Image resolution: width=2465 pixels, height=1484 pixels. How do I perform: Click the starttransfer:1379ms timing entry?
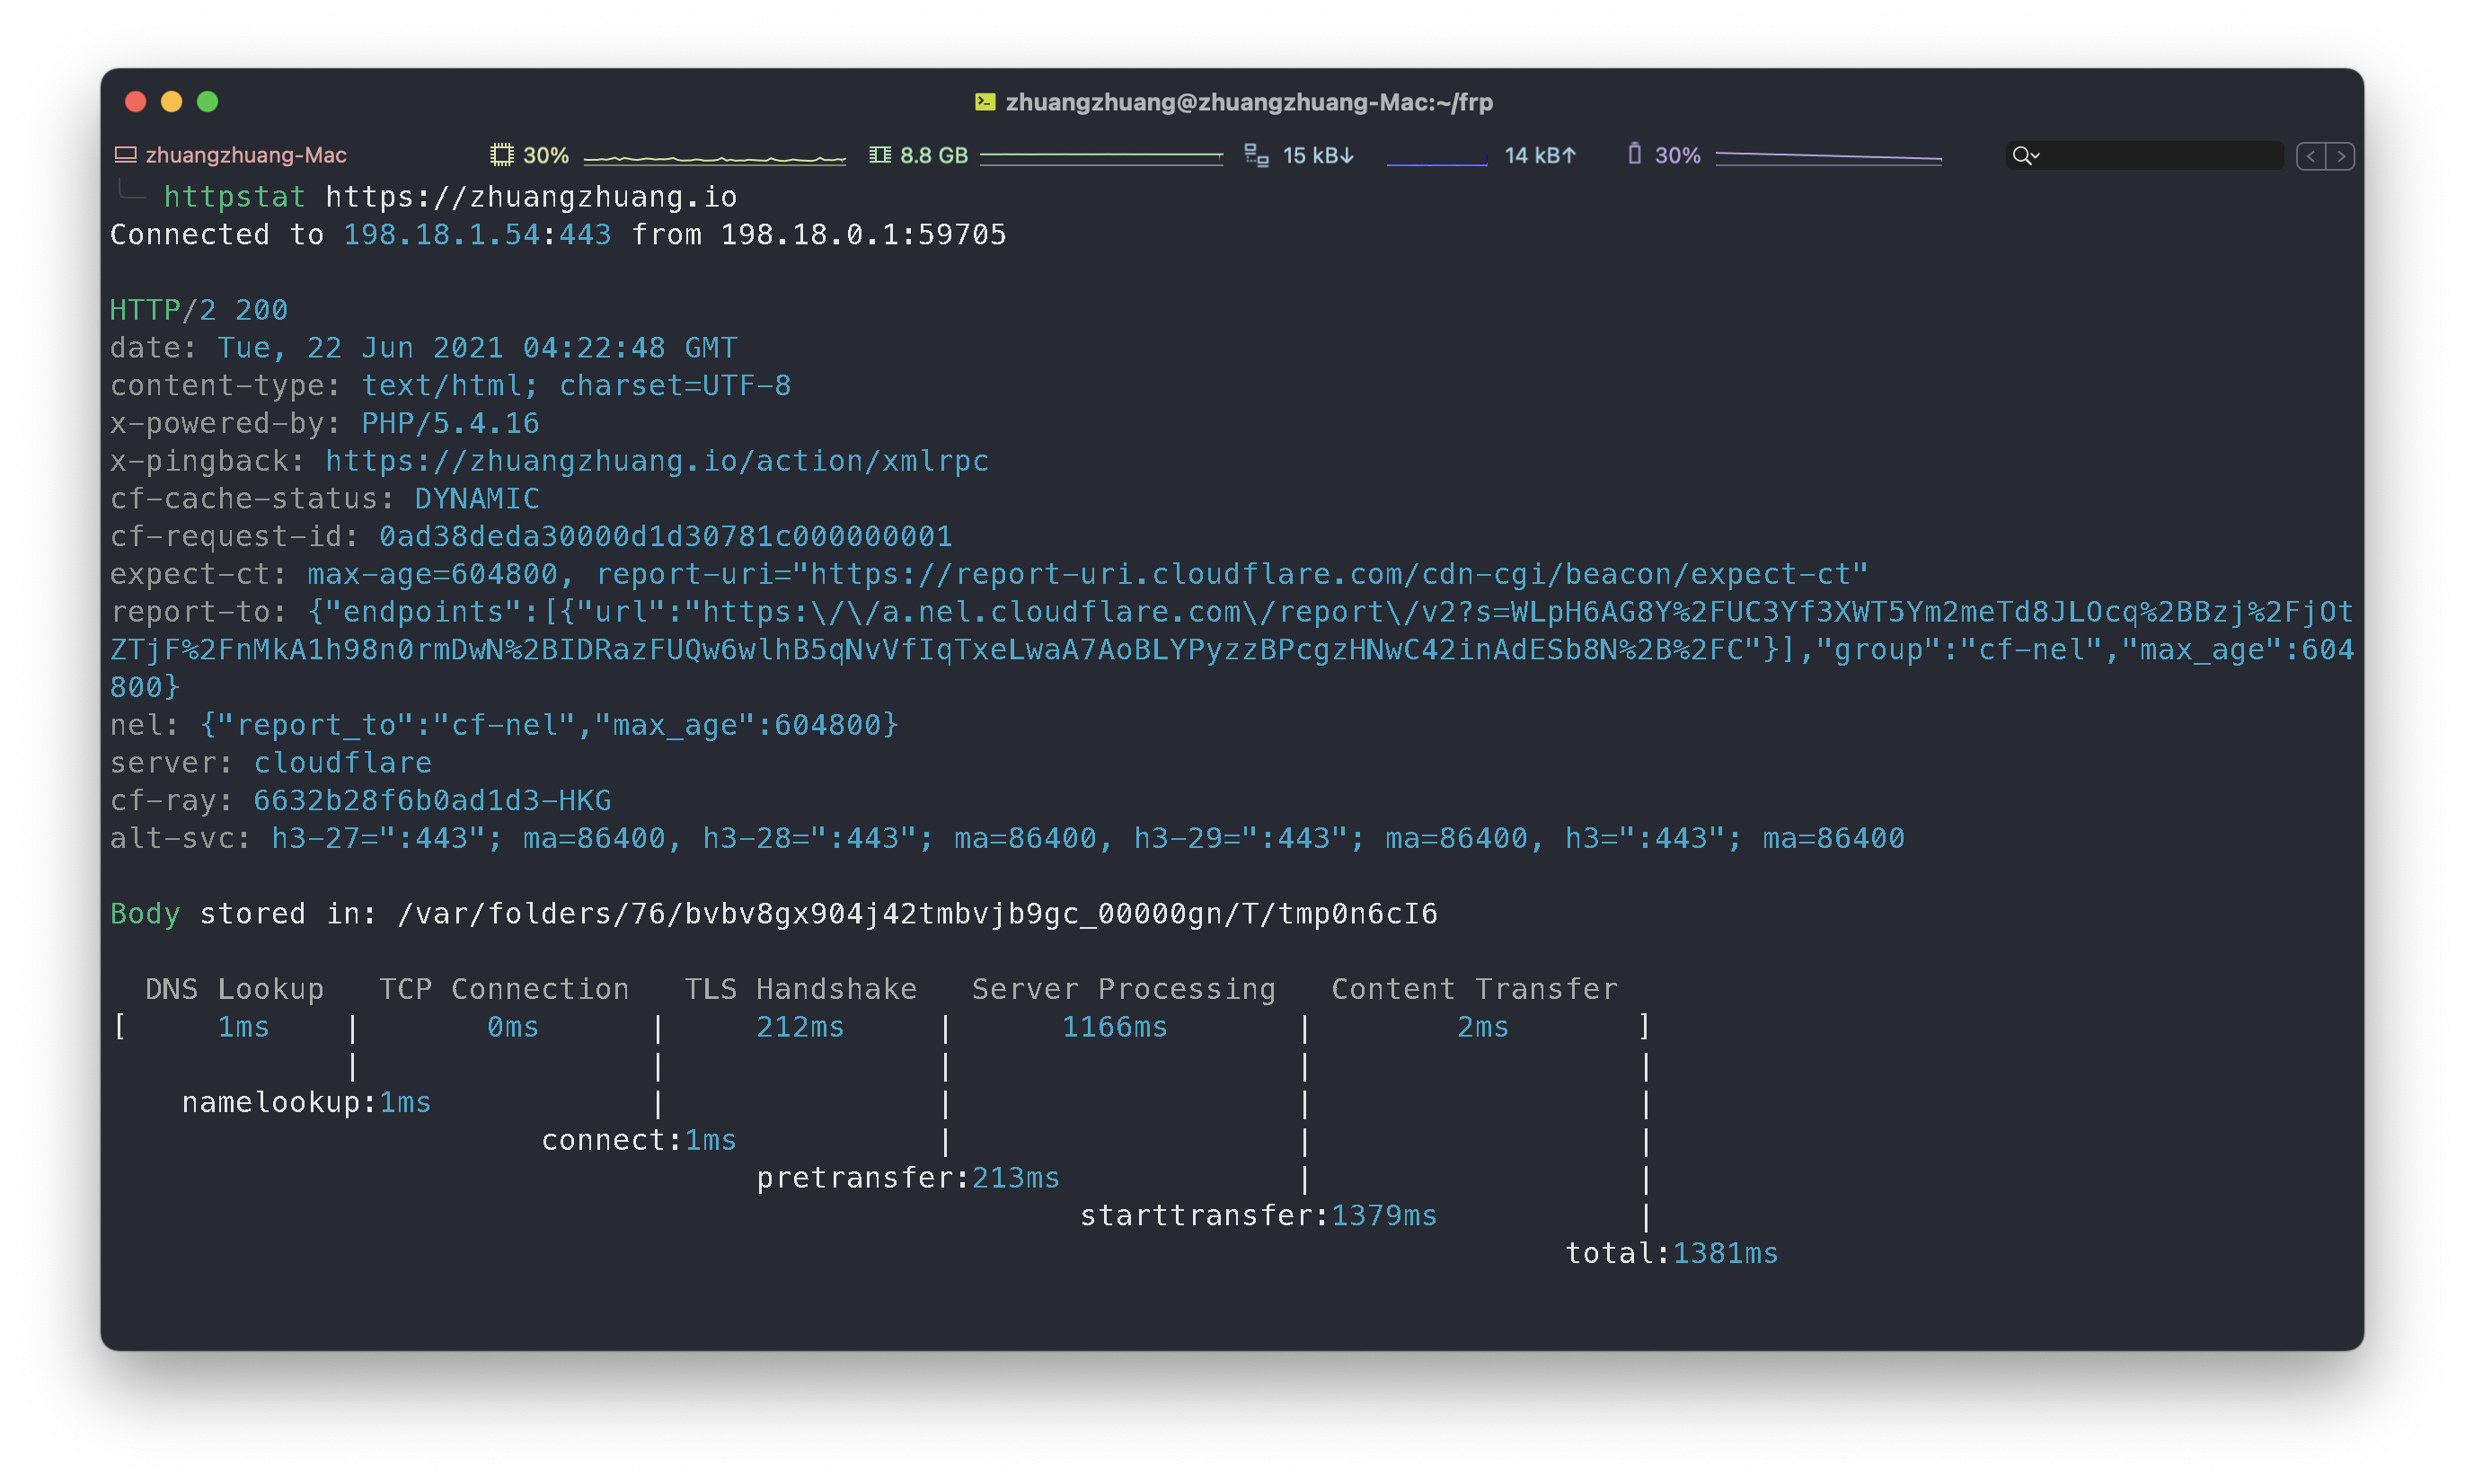1258,1216
